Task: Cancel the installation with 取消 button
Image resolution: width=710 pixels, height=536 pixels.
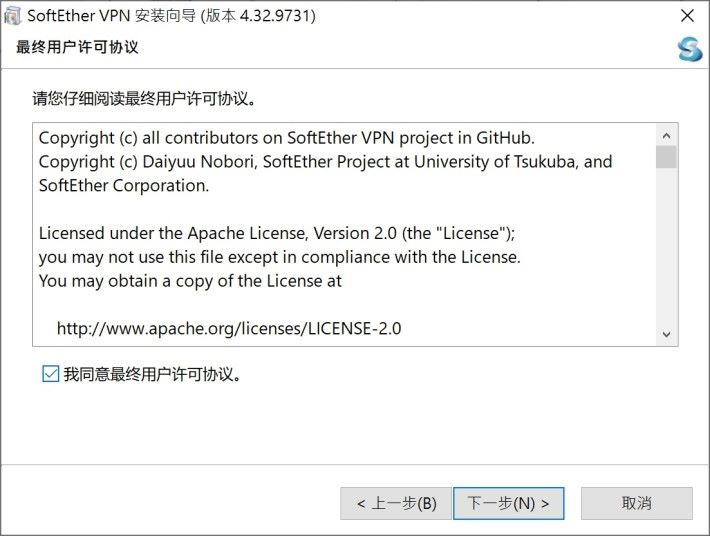Action: point(637,503)
